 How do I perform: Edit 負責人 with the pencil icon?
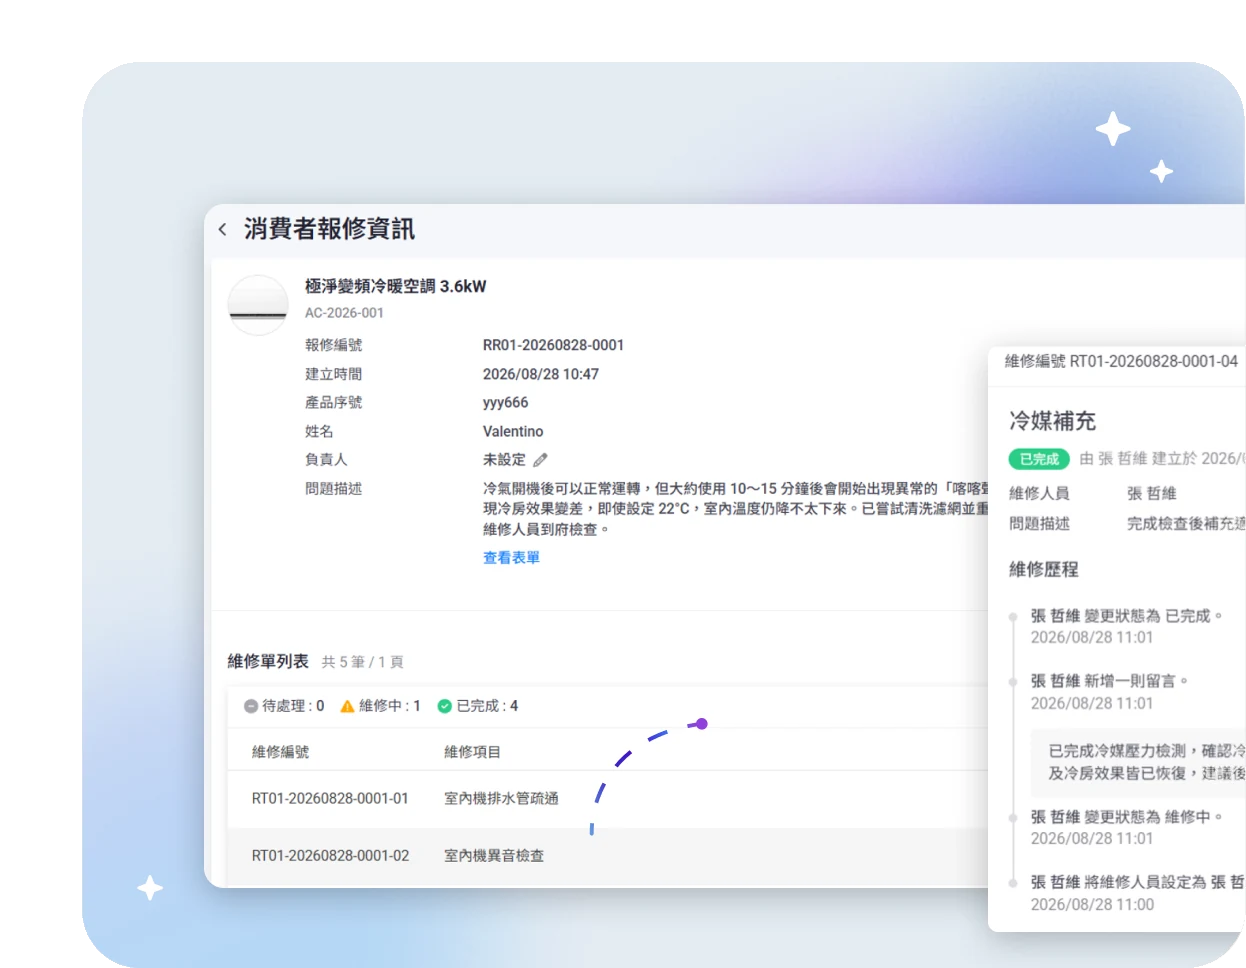(x=541, y=460)
